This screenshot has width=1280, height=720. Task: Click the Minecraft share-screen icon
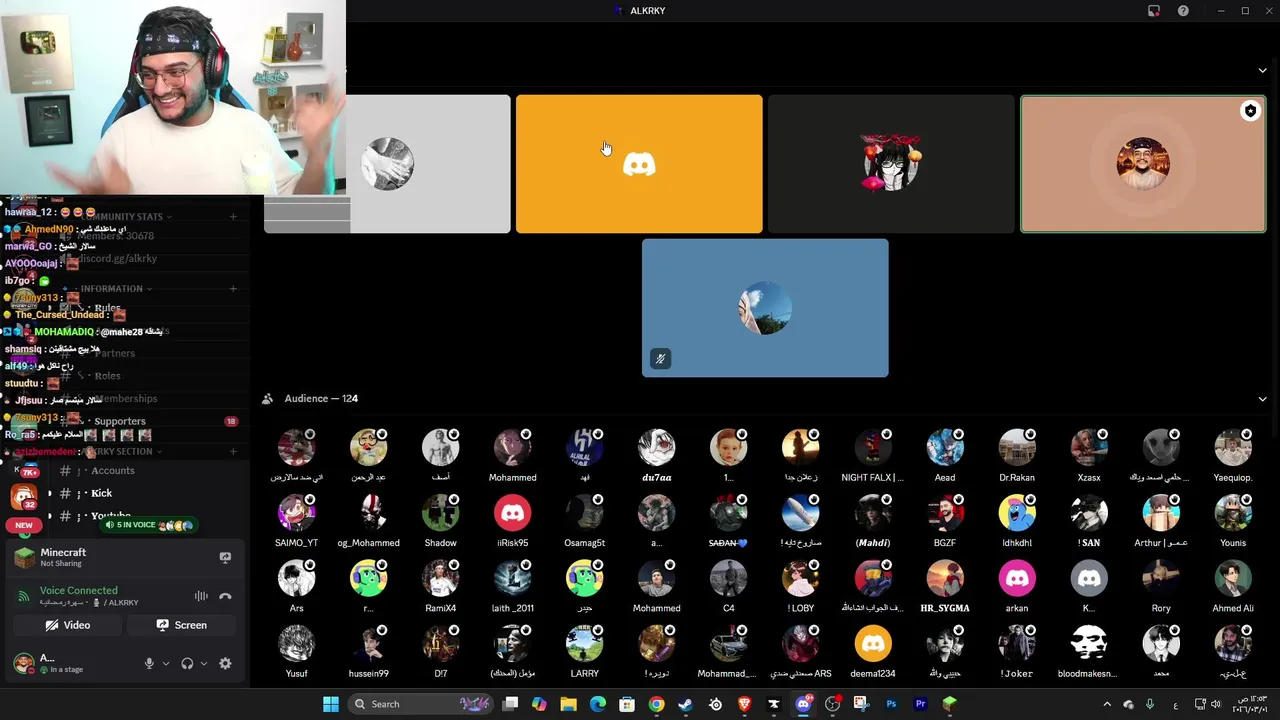coord(225,558)
